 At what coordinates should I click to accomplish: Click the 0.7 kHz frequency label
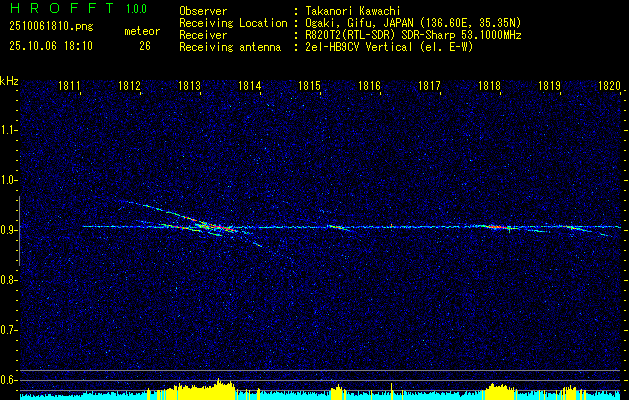coord(8,330)
